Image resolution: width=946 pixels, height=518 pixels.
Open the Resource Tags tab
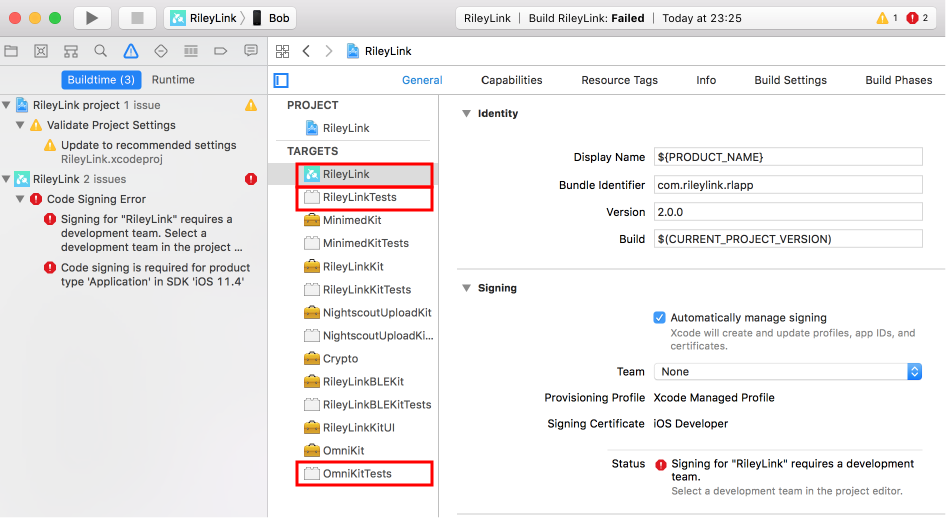click(x=620, y=80)
